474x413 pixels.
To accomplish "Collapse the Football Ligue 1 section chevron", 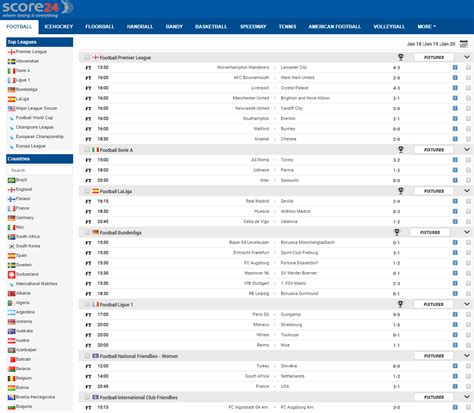I will [467, 304].
